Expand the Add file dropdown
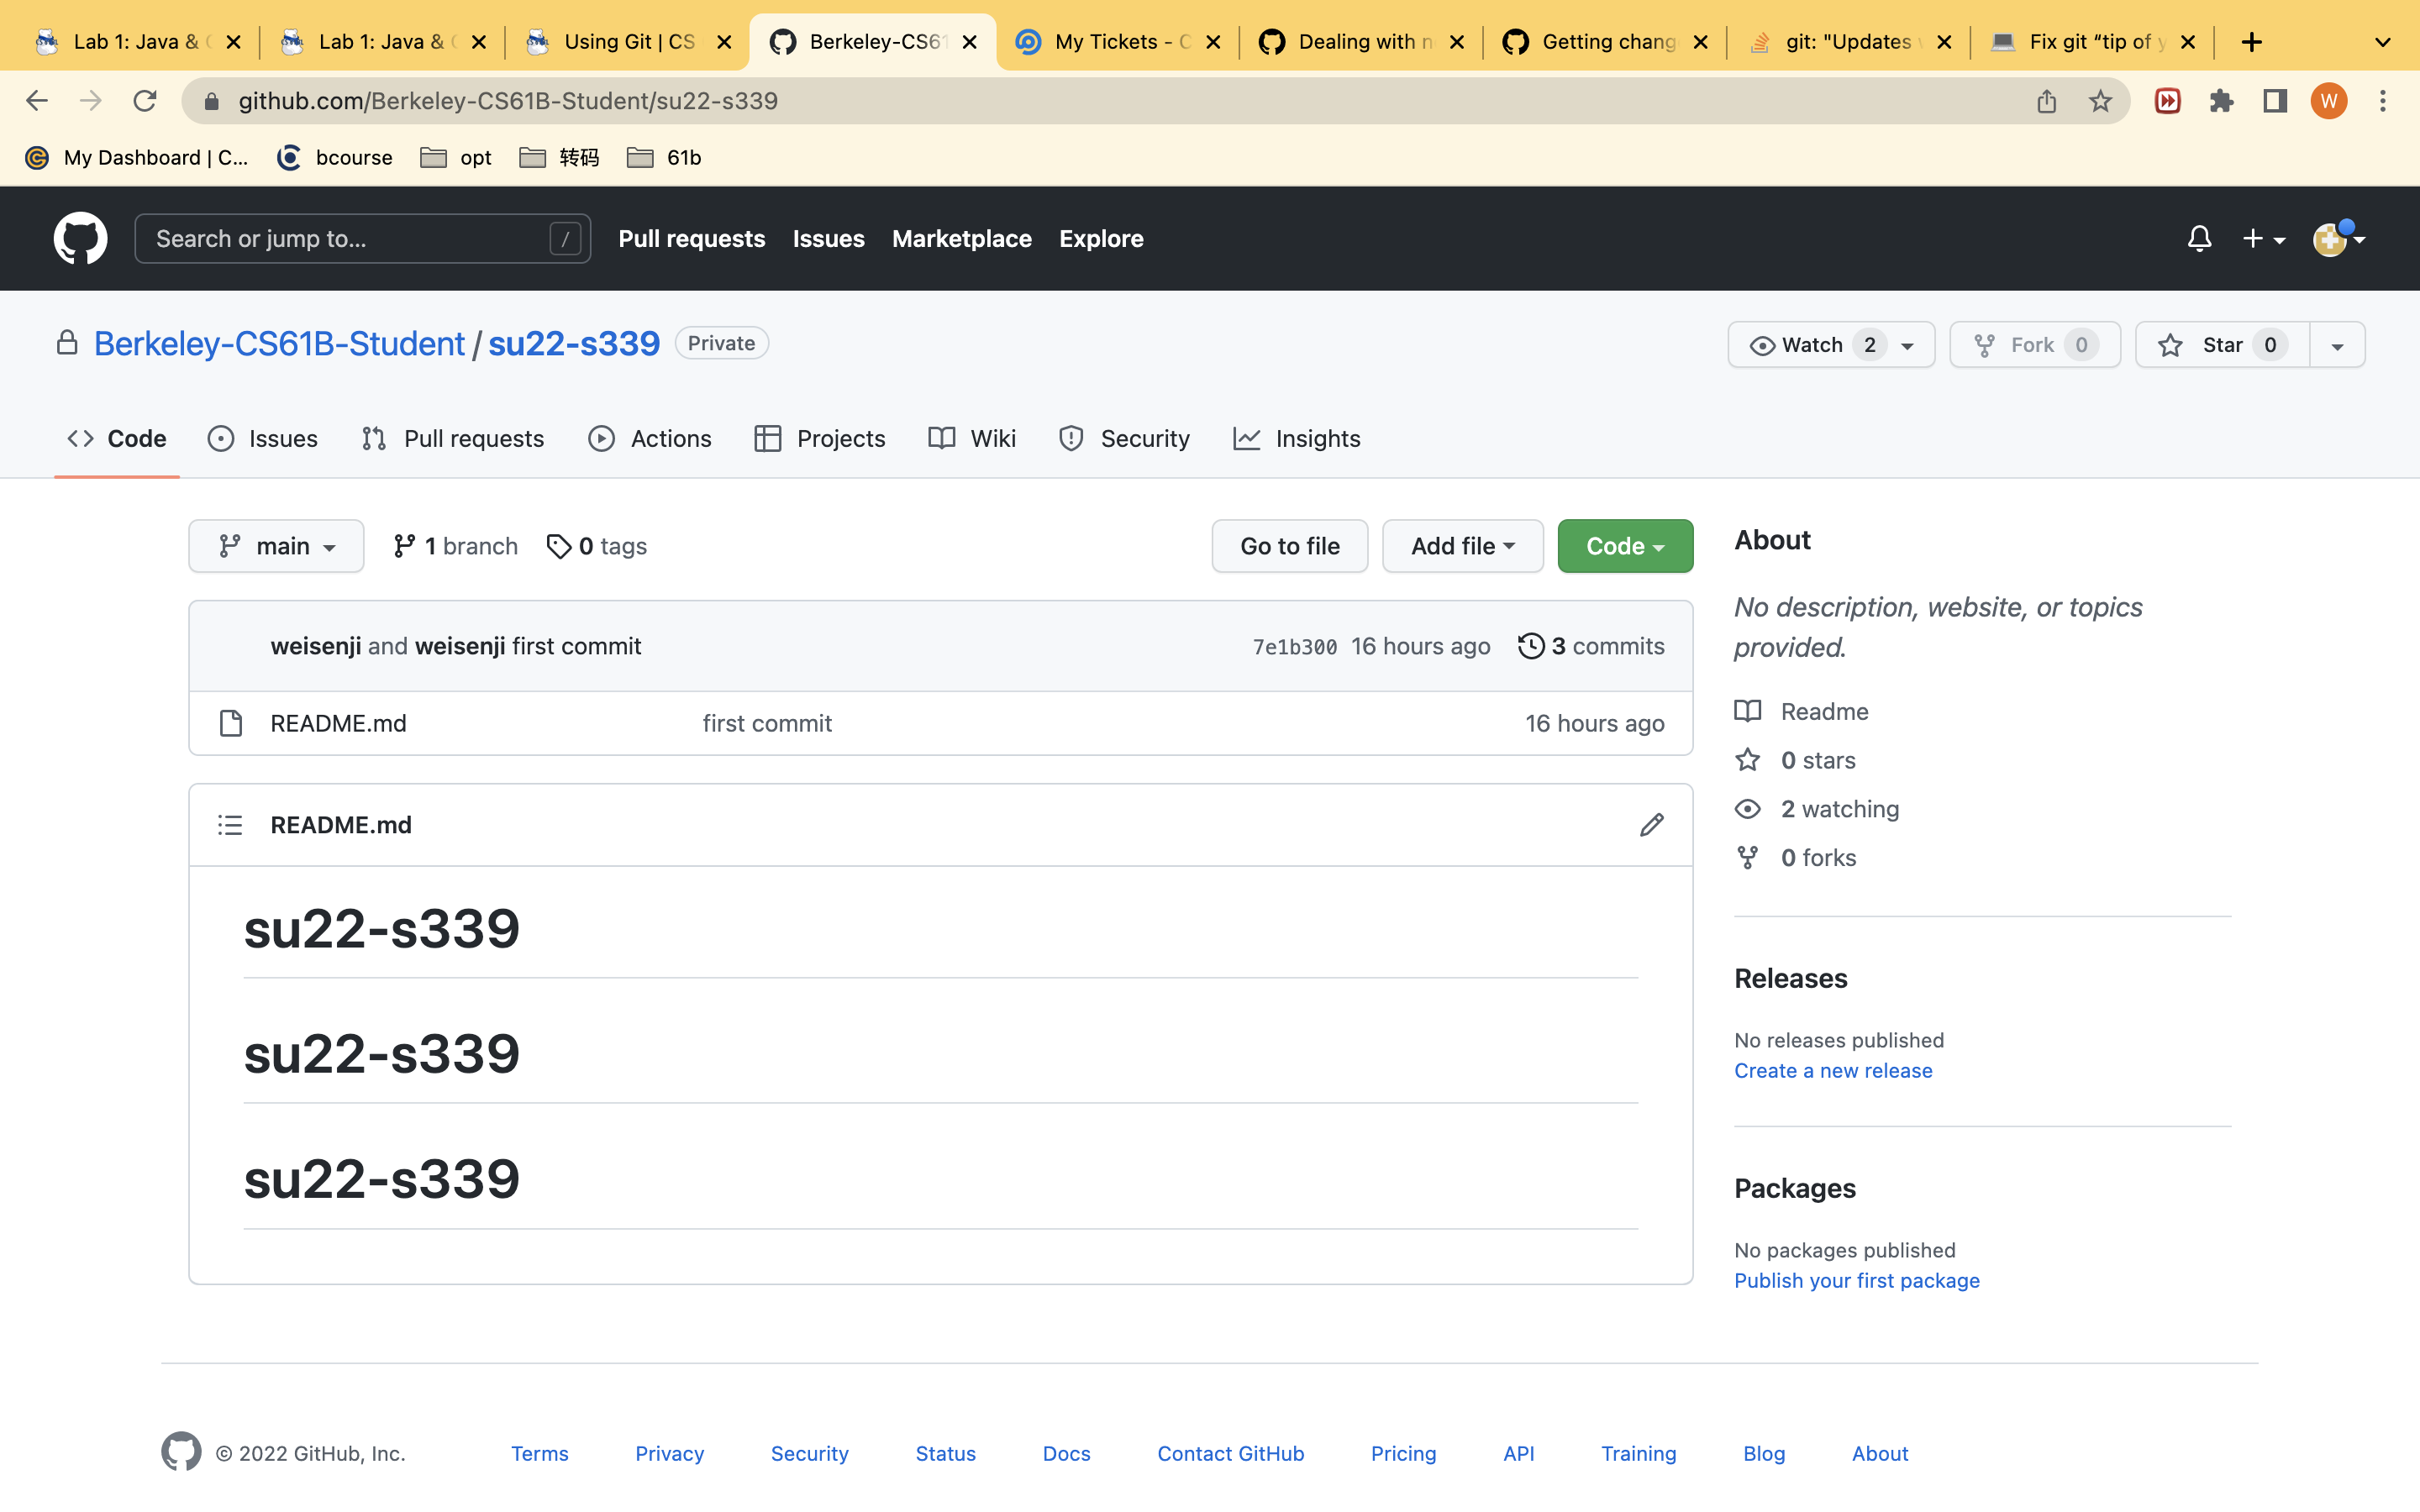2420x1512 pixels. tap(1462, 546)
